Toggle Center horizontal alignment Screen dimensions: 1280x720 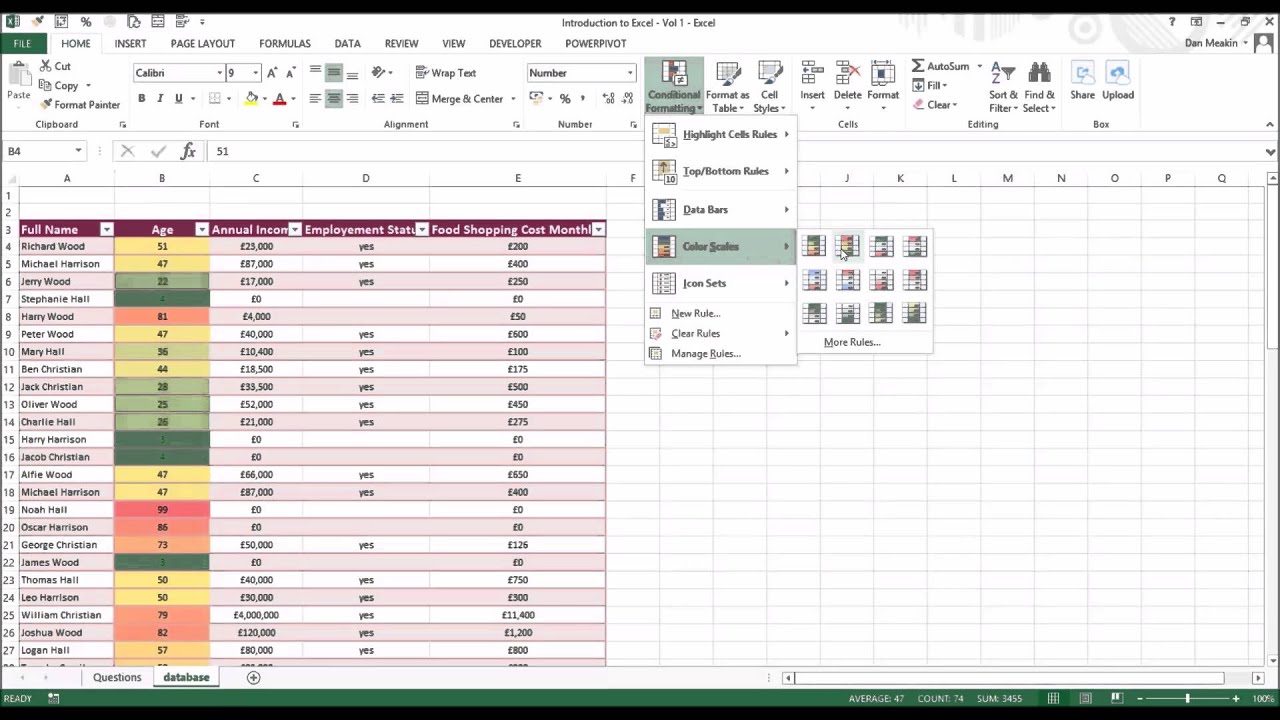pos(334,99)
